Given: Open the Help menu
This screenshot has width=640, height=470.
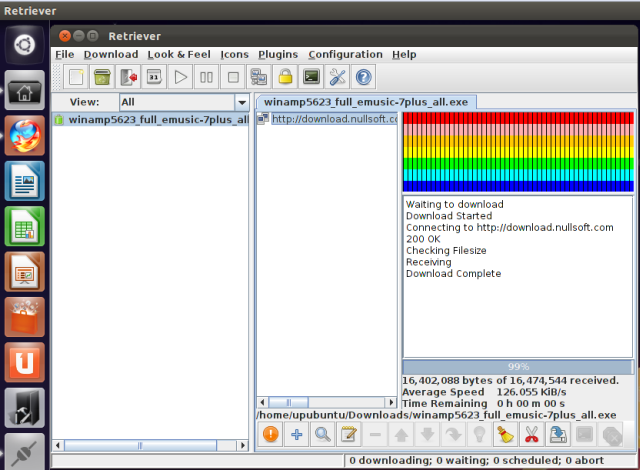Looking at the screenshot, I should [x=404, y=54].
